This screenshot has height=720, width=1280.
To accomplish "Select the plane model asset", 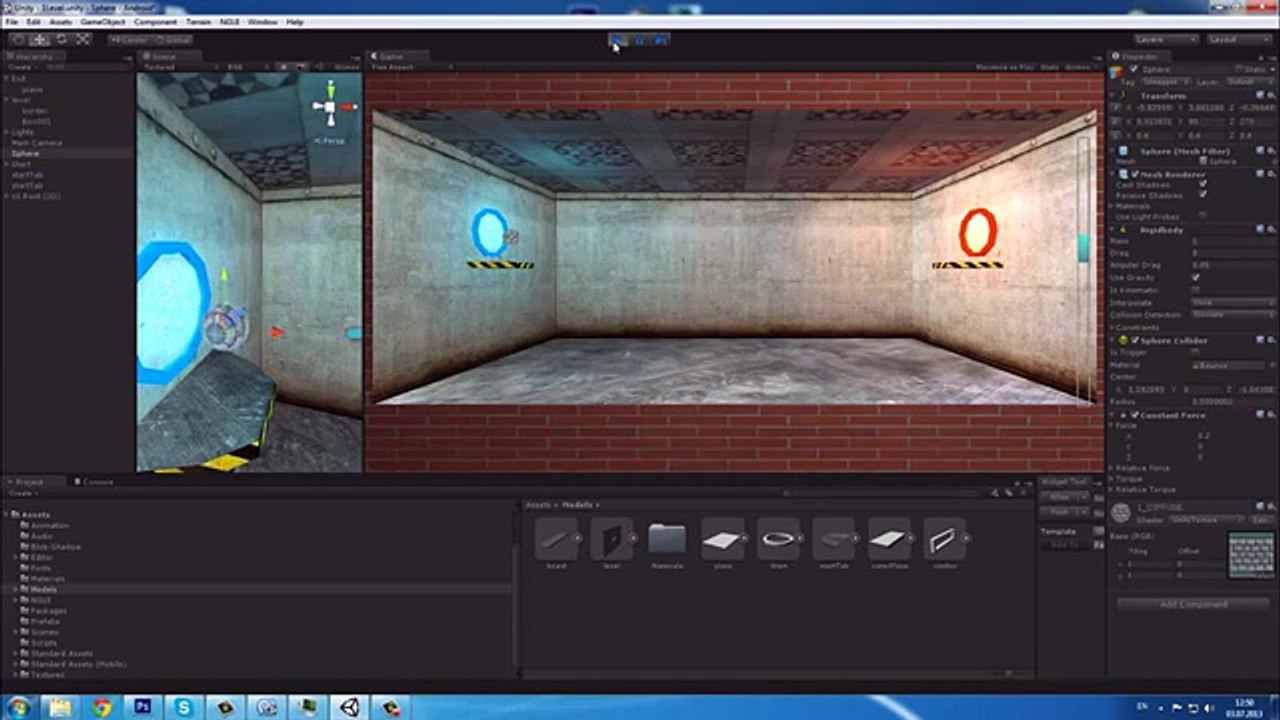I will pyautogui.click(x=723, y=545).
